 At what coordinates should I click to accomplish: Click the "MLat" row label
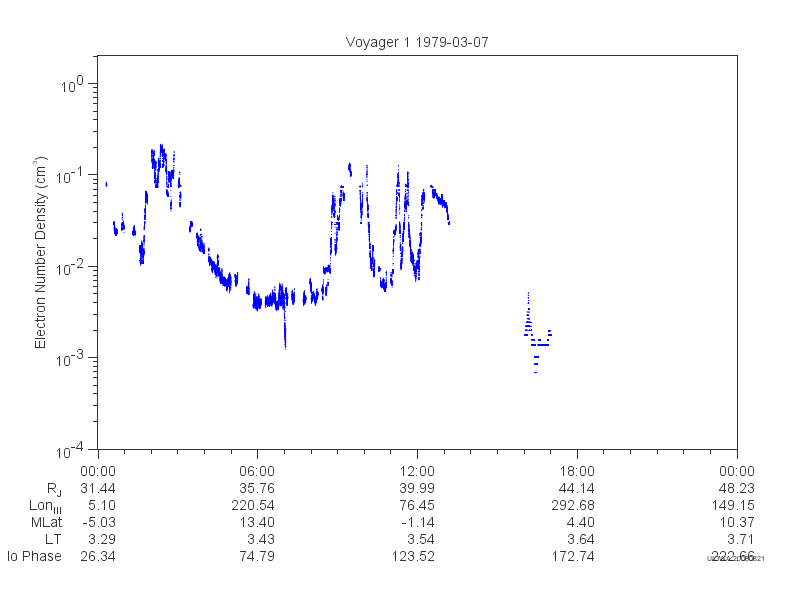(47, 522)
